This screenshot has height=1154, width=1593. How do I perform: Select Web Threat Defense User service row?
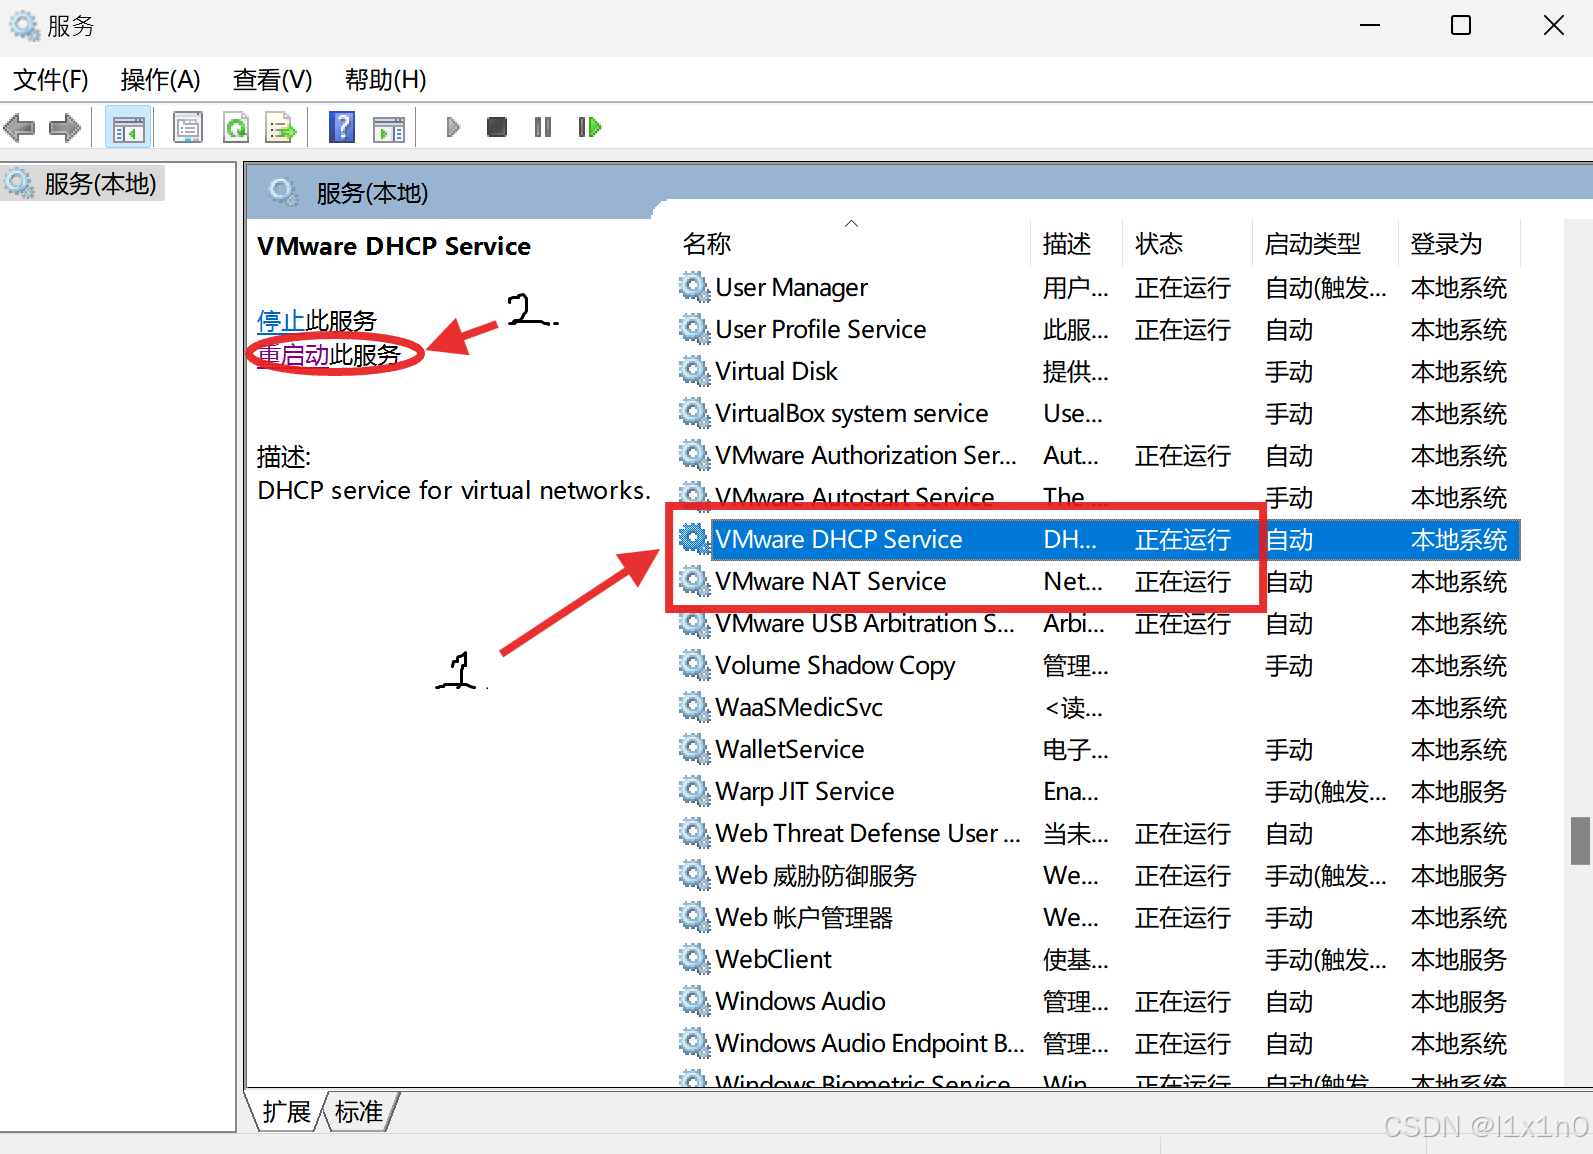point(1098,834)
